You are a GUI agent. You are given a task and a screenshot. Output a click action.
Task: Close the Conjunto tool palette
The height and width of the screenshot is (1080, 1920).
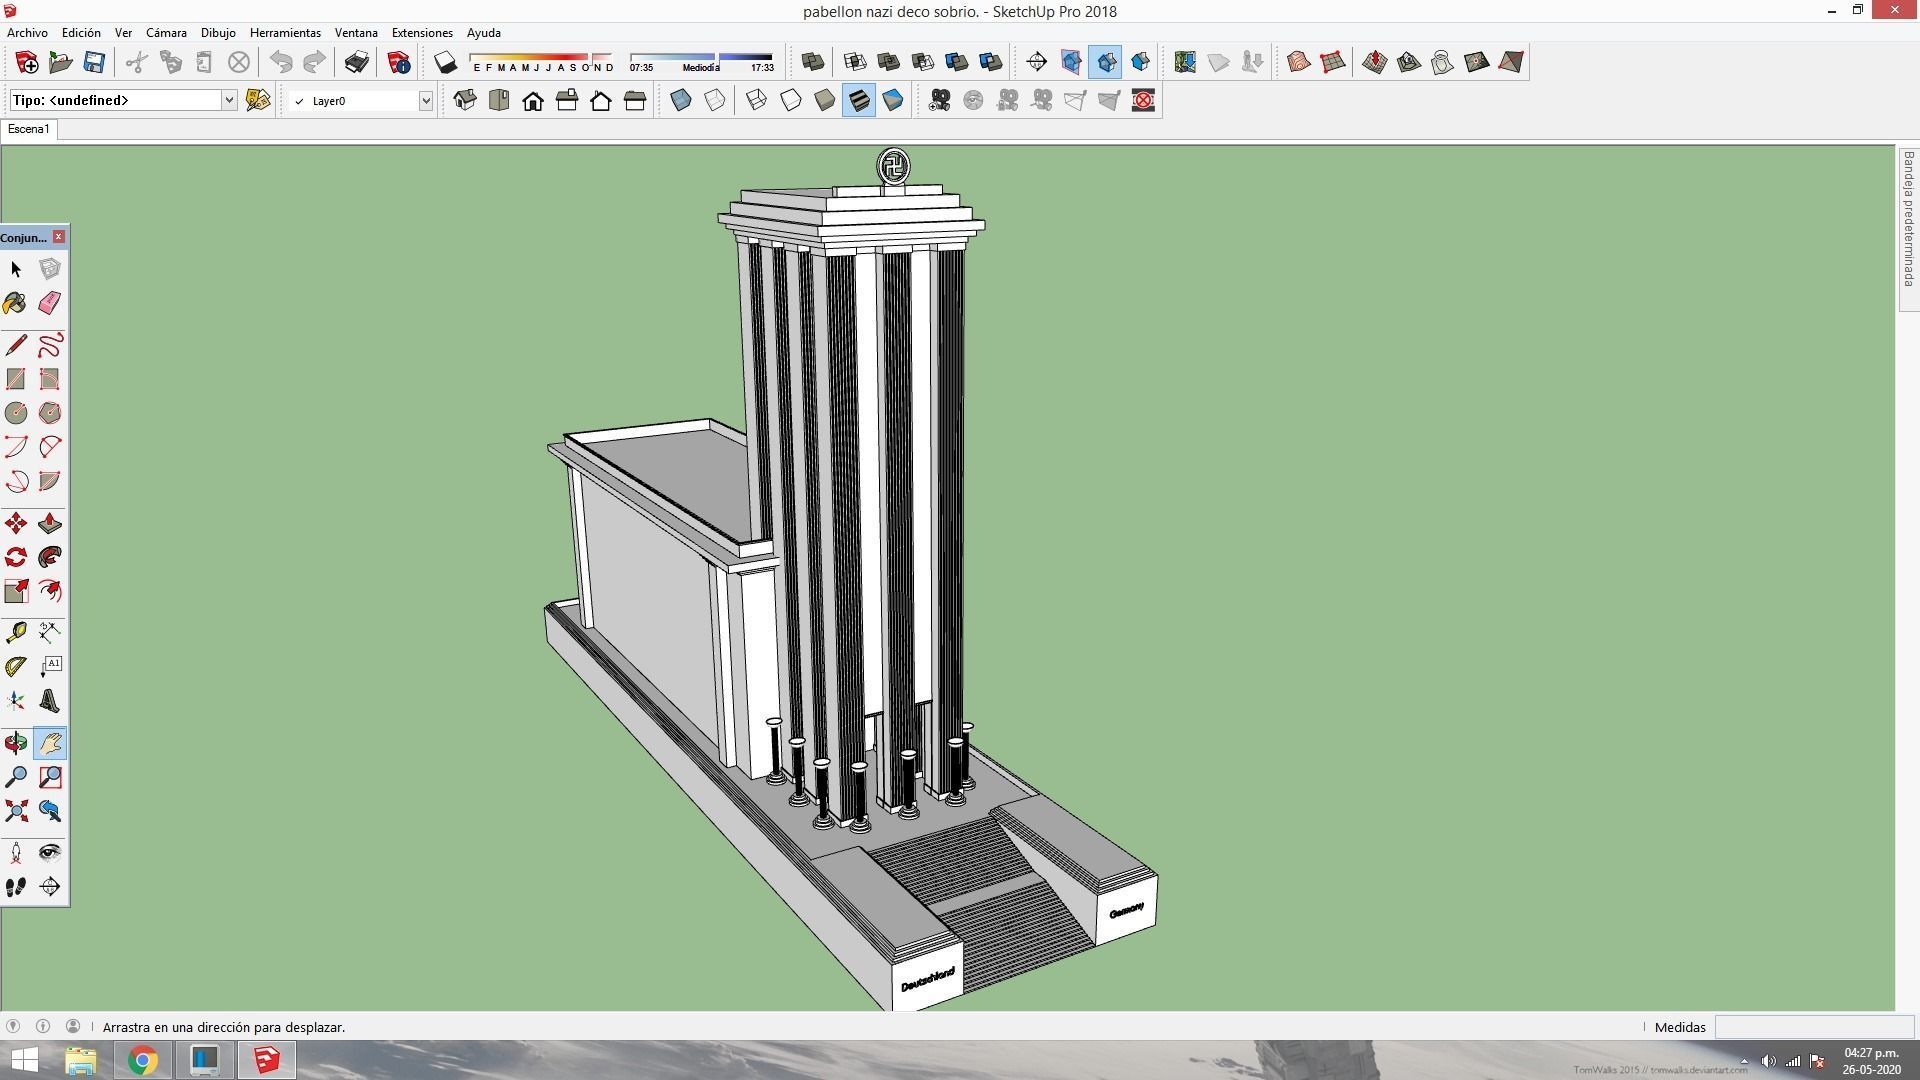[59, 237]
